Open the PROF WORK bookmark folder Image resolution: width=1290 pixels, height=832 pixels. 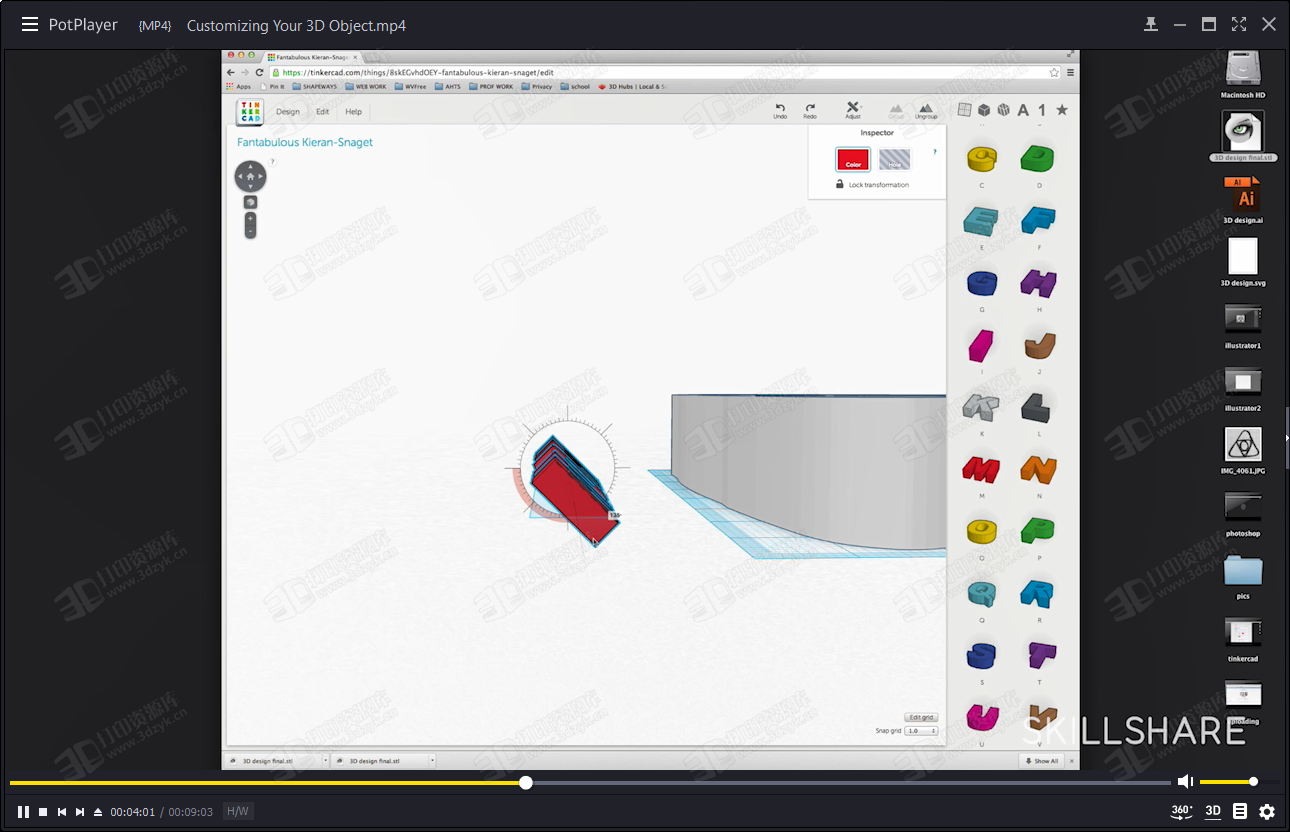pyautogui.click(x=492, y=87)
